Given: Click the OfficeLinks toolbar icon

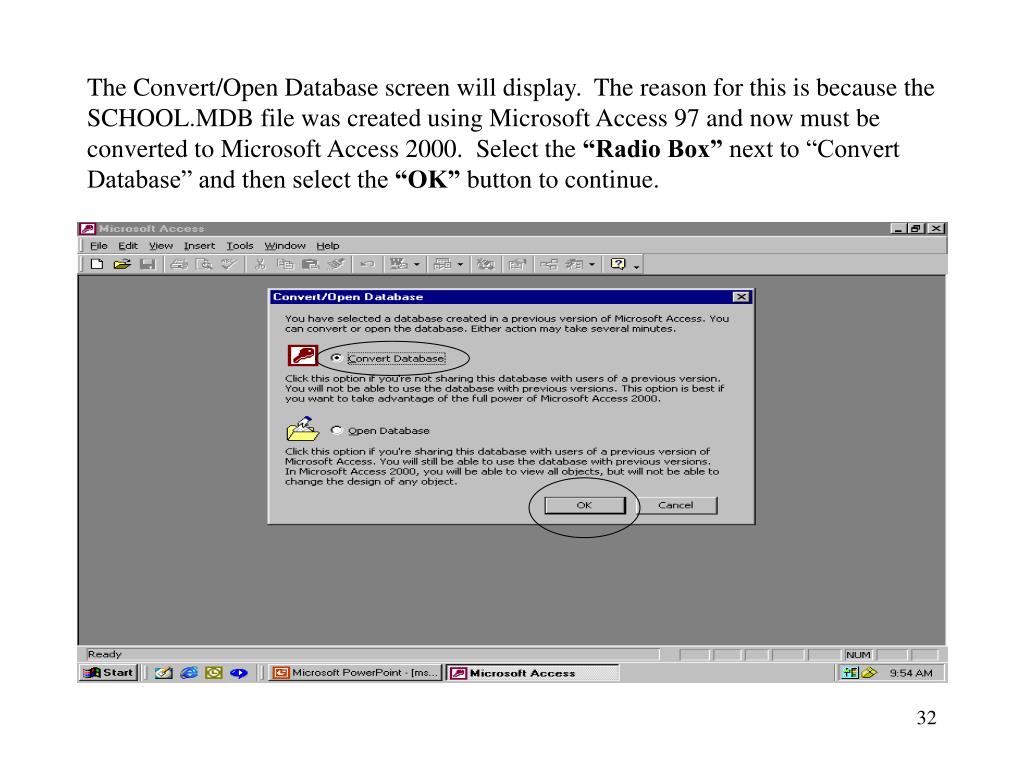Looking at the screenshot, I should [x=398, y=264].
